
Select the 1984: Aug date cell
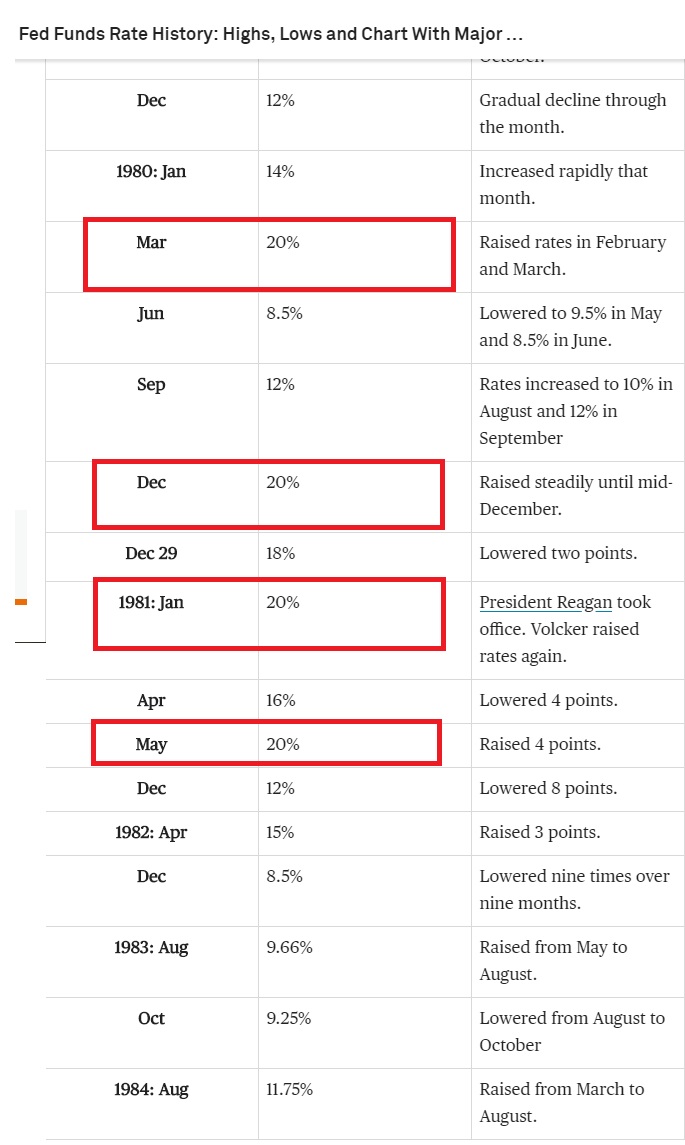click(151, 1090)
